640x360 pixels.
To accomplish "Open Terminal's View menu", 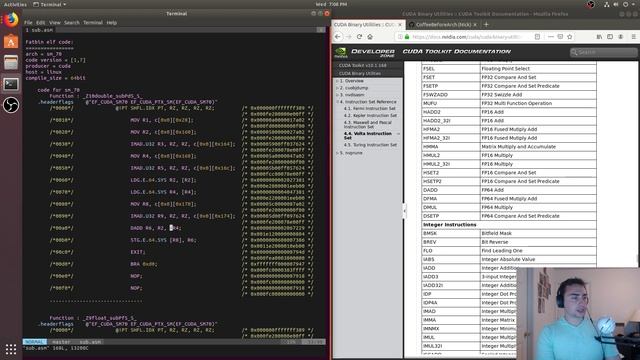I will point(55,22).
